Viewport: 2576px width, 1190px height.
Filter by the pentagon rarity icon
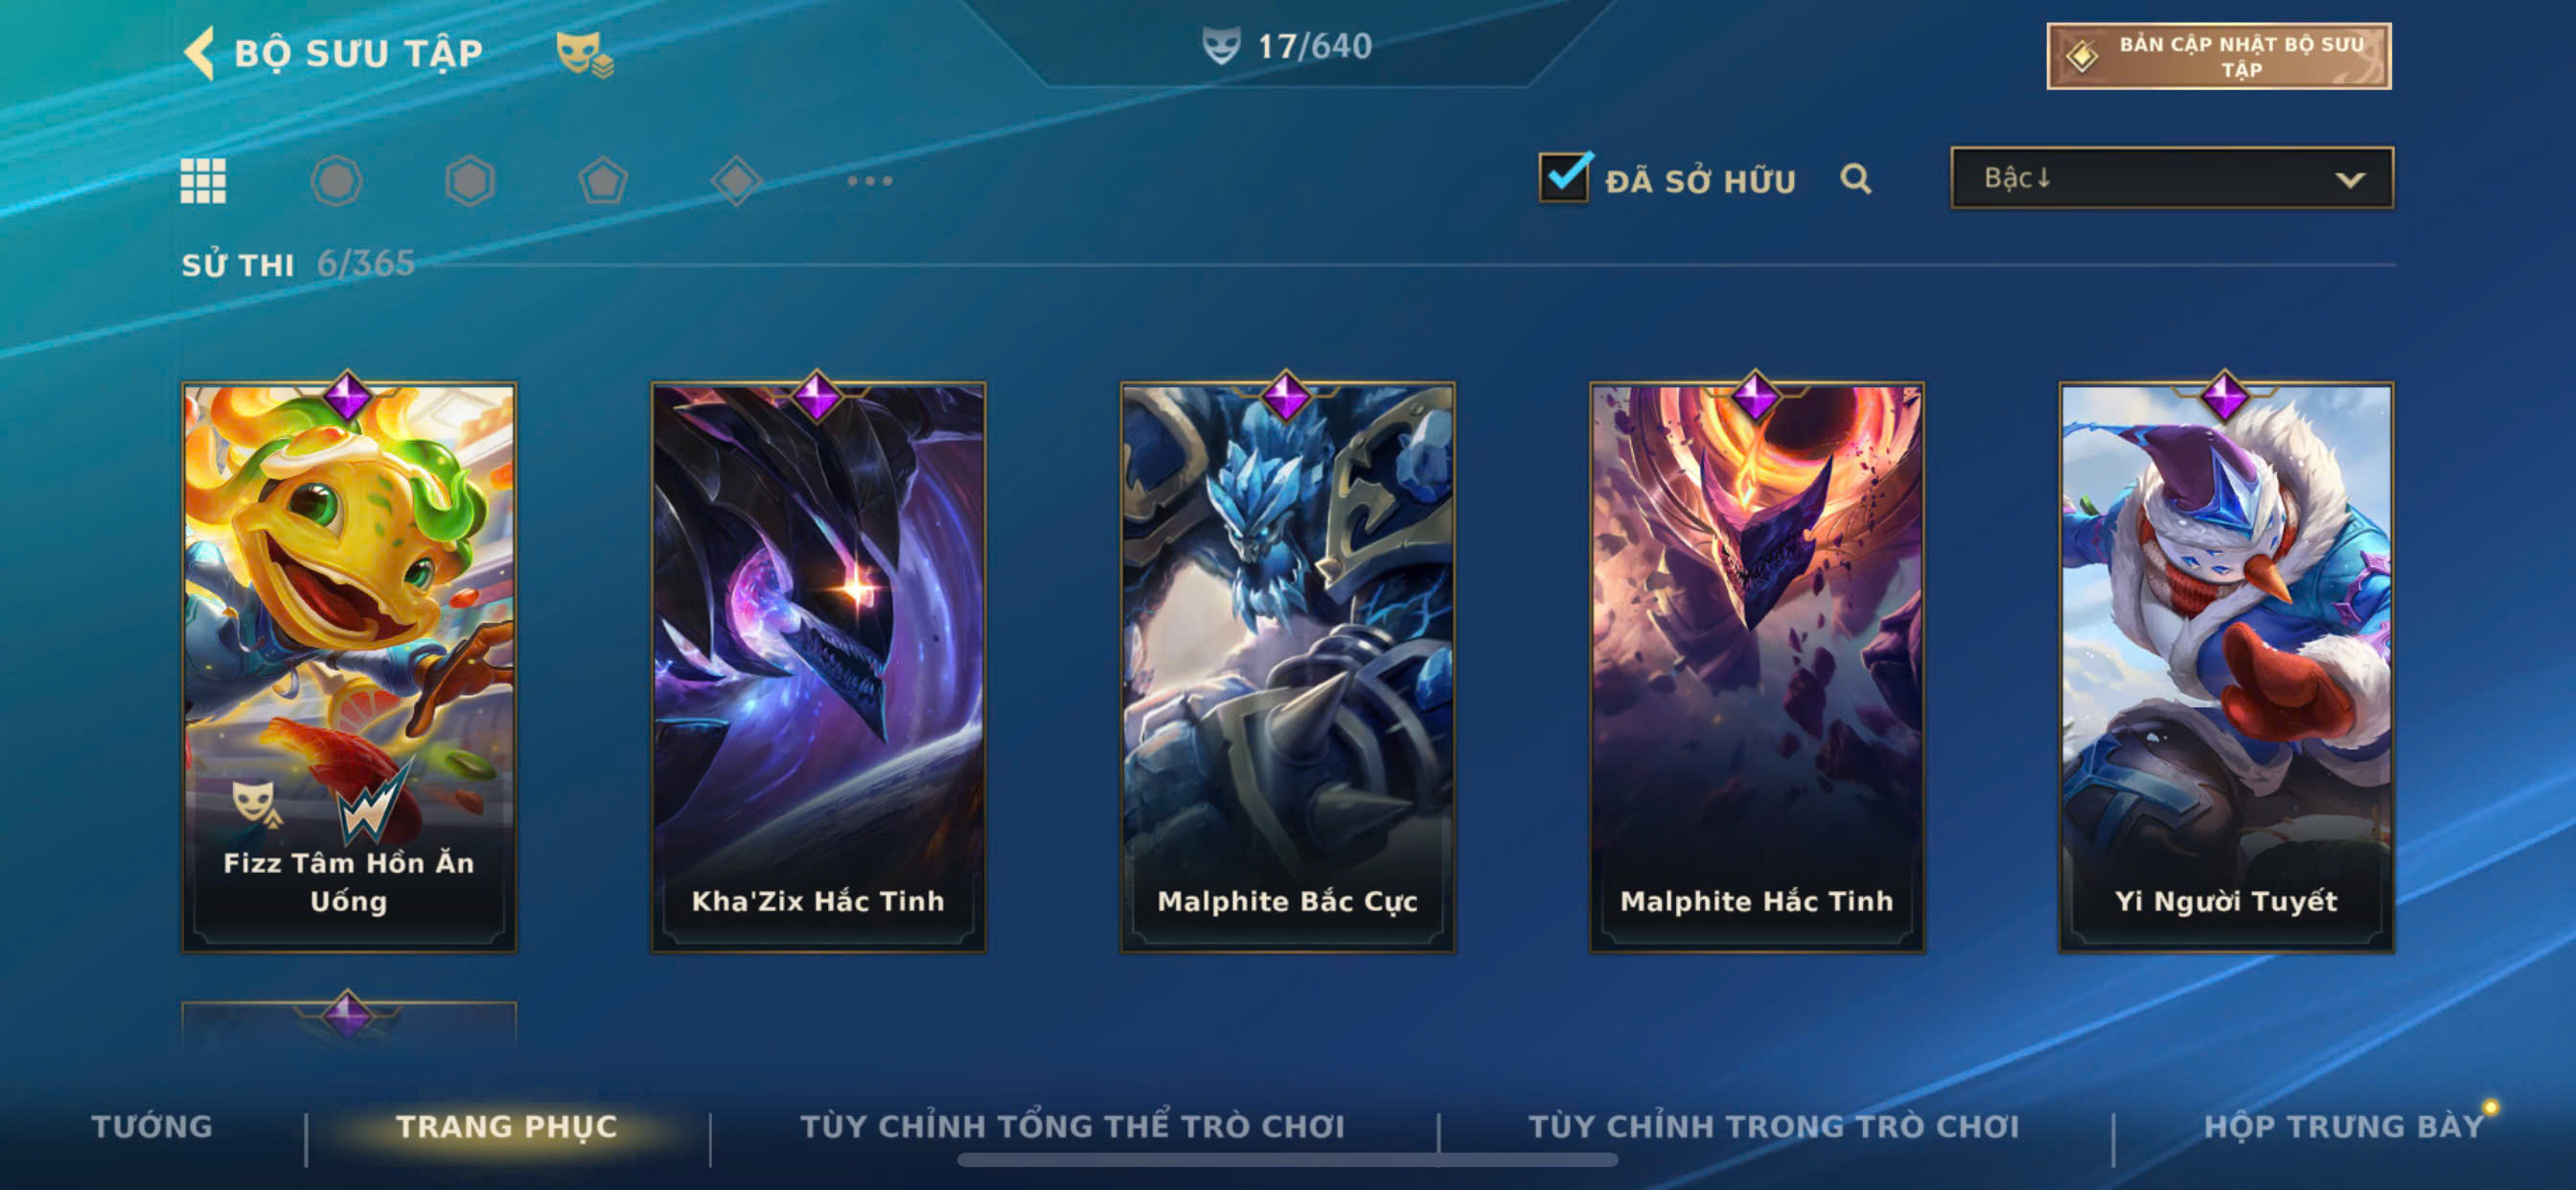(603, 181)
